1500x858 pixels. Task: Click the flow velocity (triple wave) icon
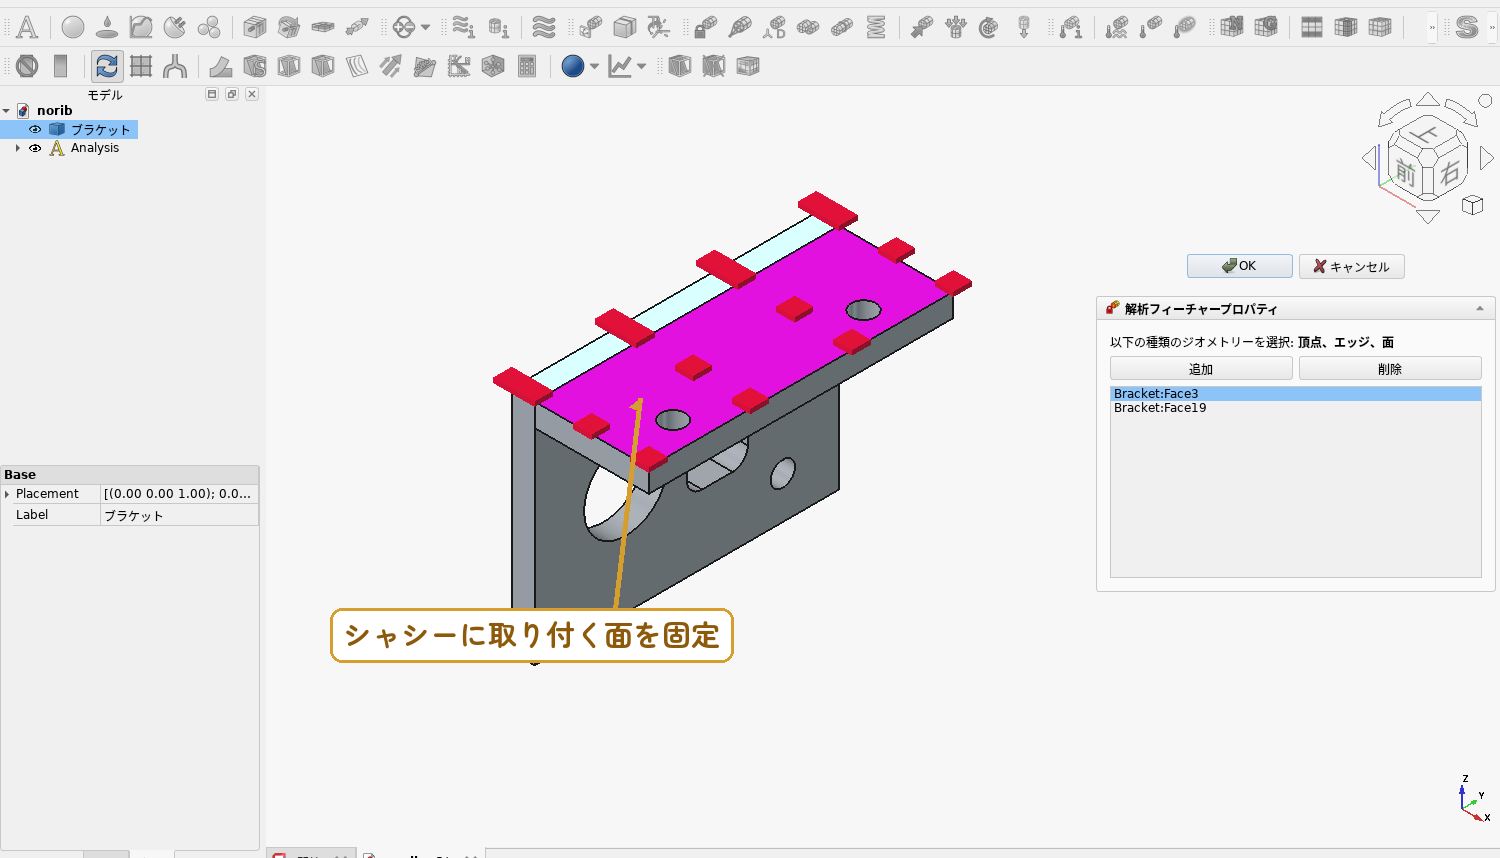(x=543, y=27)
